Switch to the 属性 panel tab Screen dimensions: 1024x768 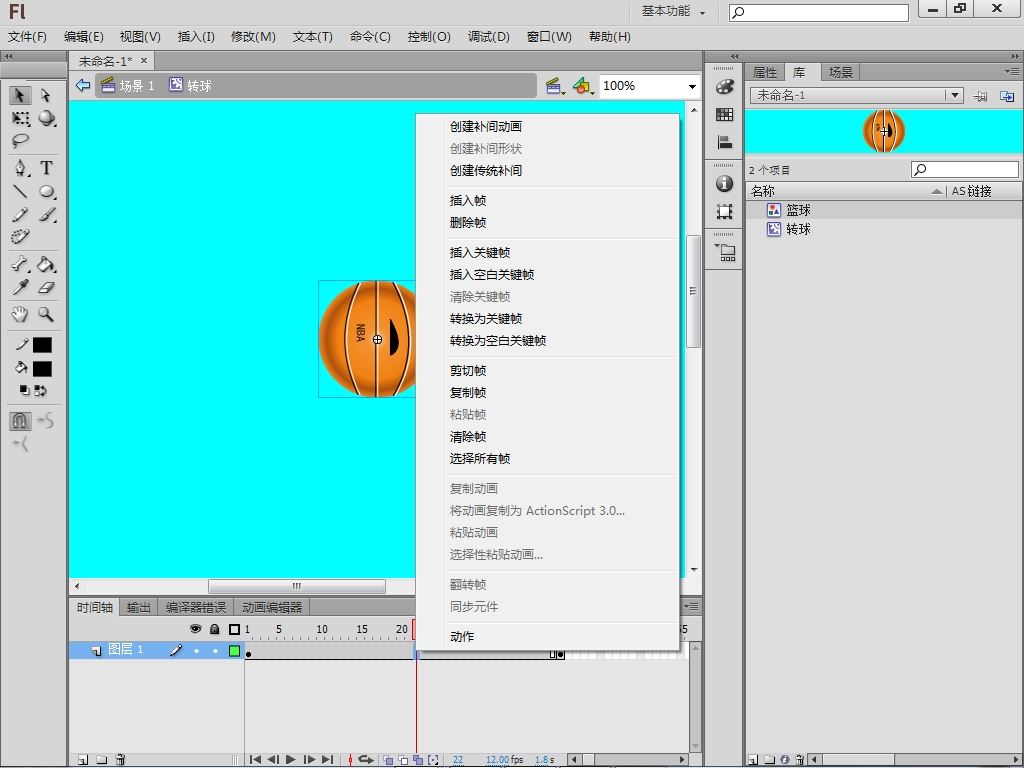(x=764, y=72)
